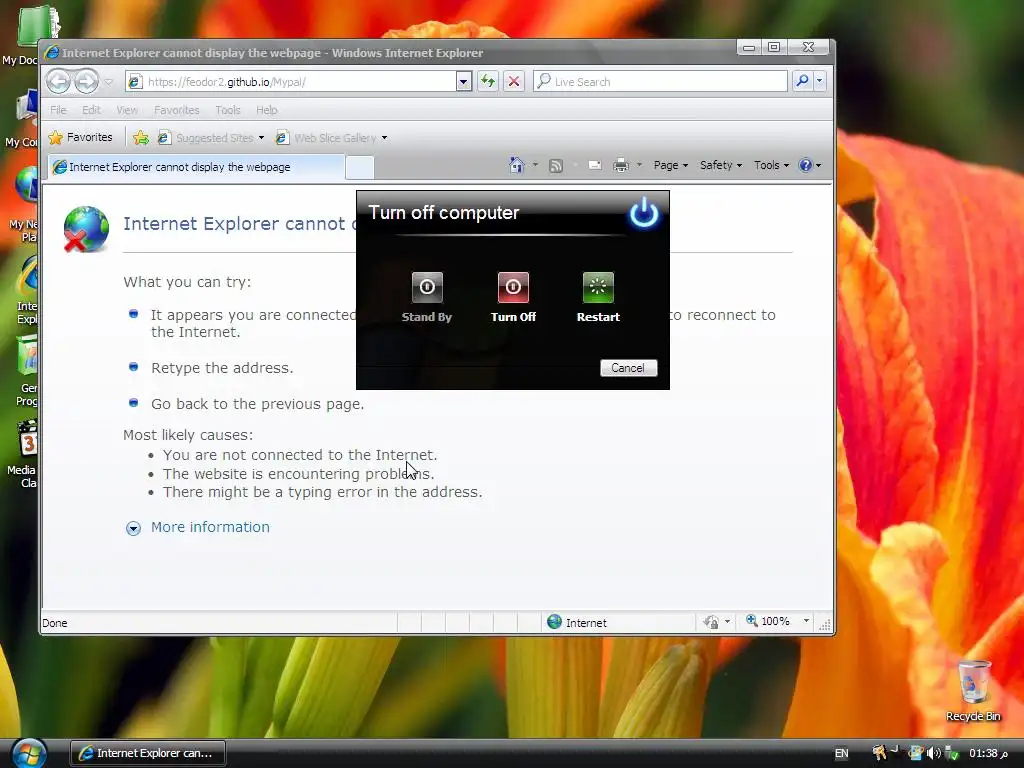Click the RSS feeds icon
The height and width of the screenshot is (768, 1024).
556,165
